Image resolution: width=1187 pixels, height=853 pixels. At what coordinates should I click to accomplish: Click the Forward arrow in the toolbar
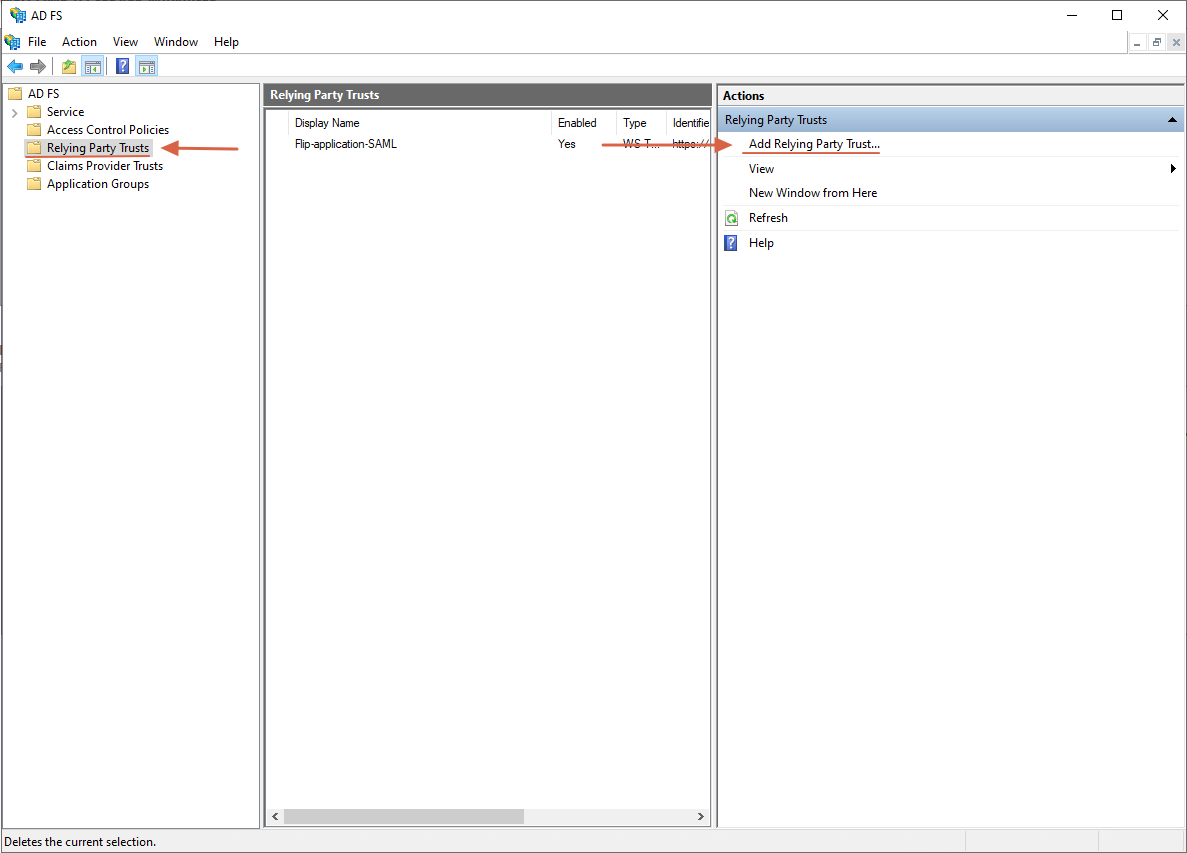pos(38,67)
